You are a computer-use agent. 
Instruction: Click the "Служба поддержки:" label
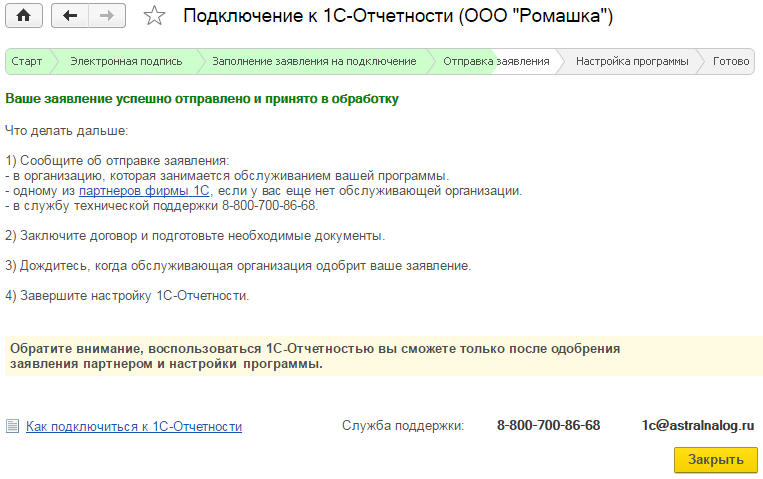[x=403, y=426]
